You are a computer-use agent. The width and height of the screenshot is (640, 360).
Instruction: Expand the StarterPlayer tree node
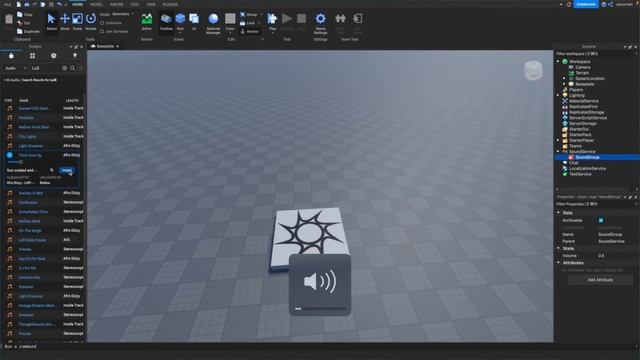click(x=558, y=140)
